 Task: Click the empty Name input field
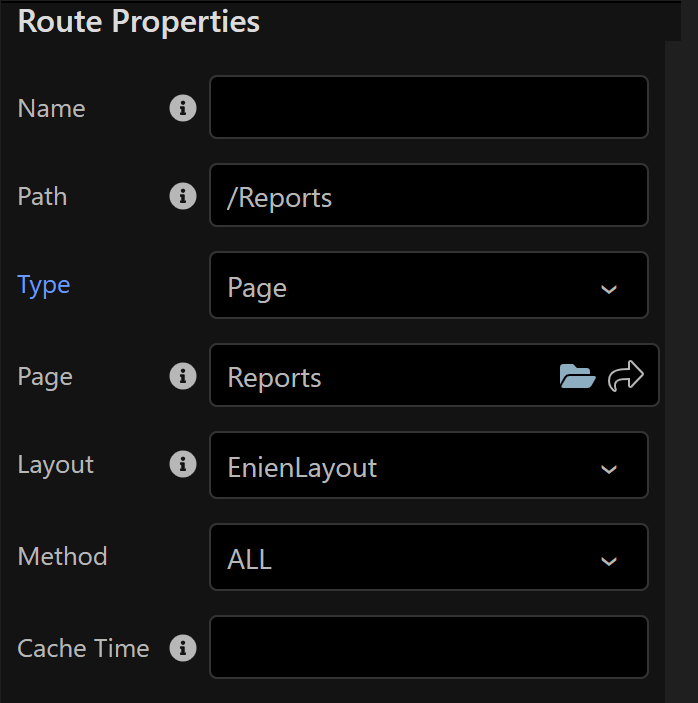point(428,108)
